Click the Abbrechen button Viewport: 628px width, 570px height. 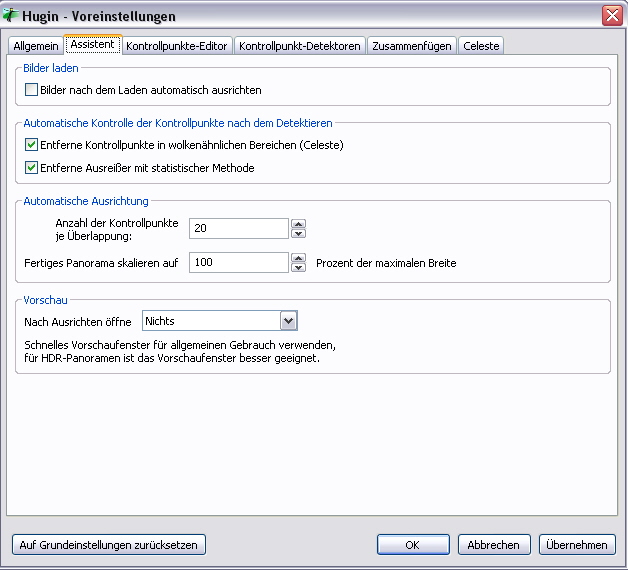tap(494, 545)
